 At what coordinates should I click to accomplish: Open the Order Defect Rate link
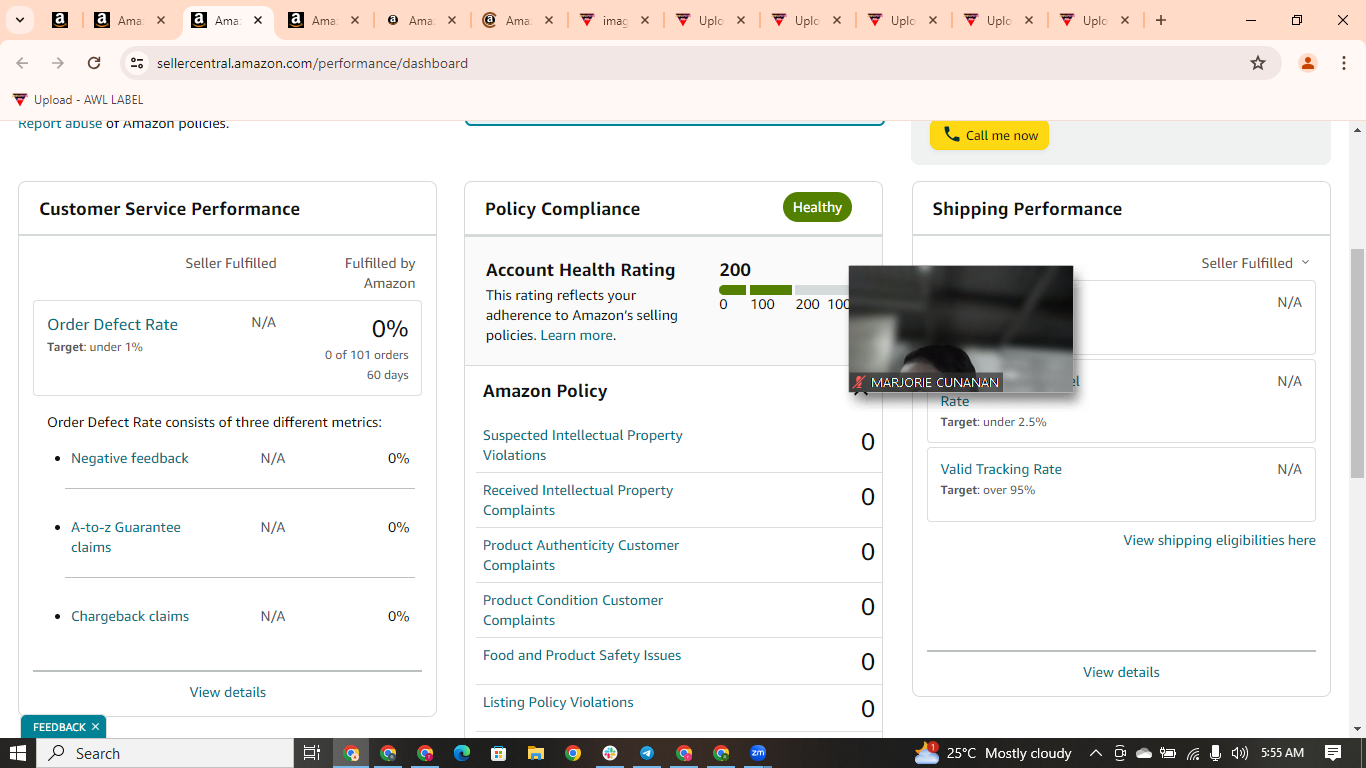point(112,324)
